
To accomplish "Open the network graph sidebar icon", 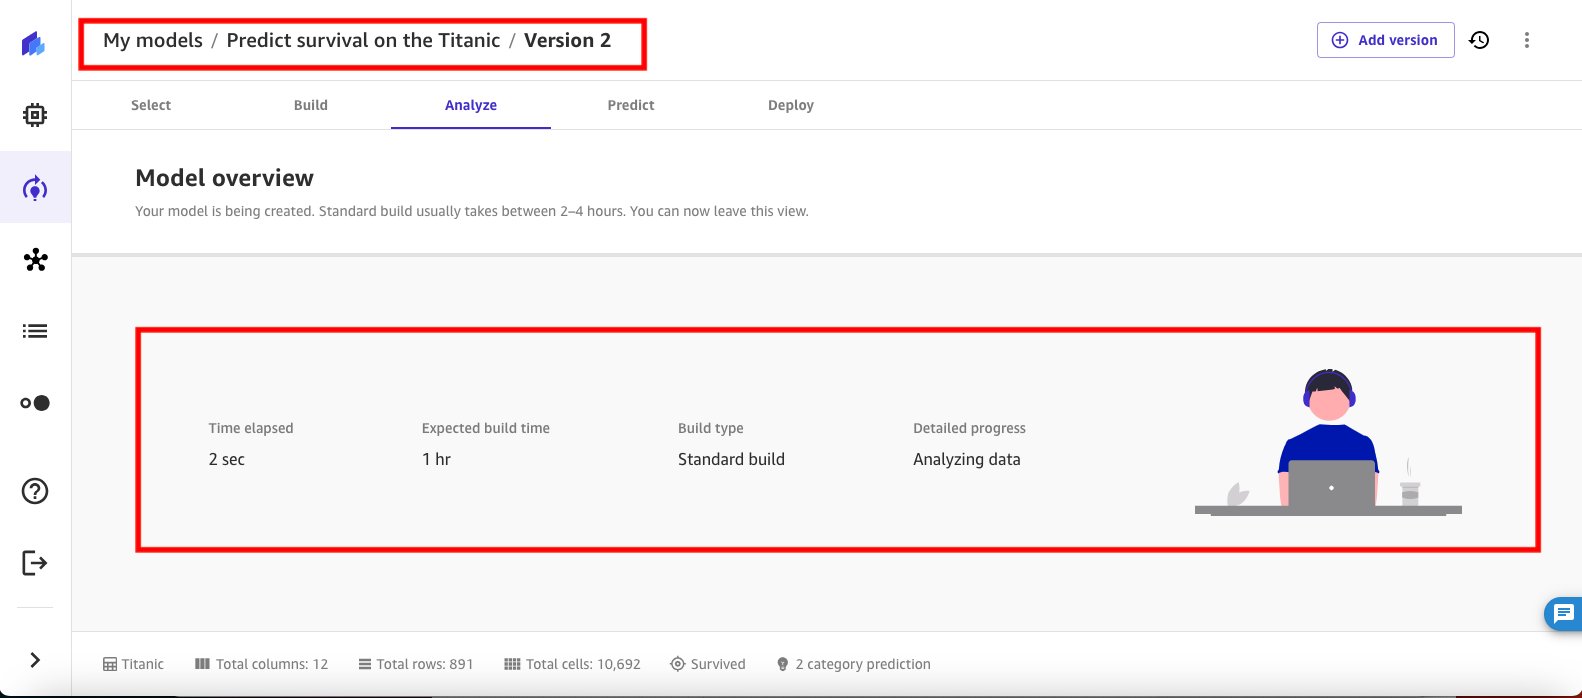I will coord(36,260).
